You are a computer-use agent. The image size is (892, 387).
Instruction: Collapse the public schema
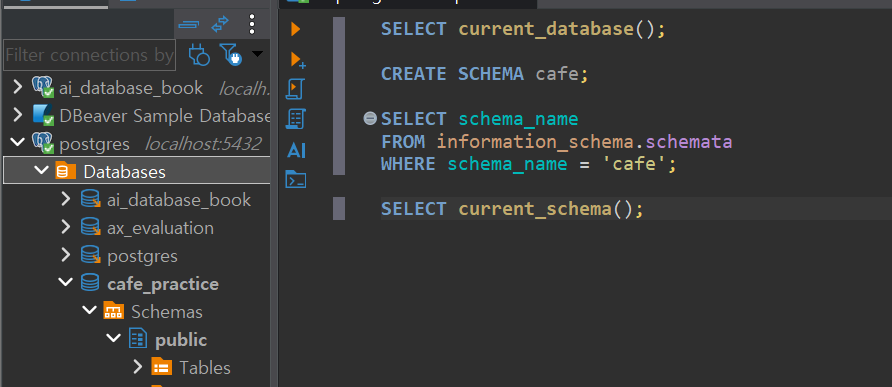[x=114, y=338]
